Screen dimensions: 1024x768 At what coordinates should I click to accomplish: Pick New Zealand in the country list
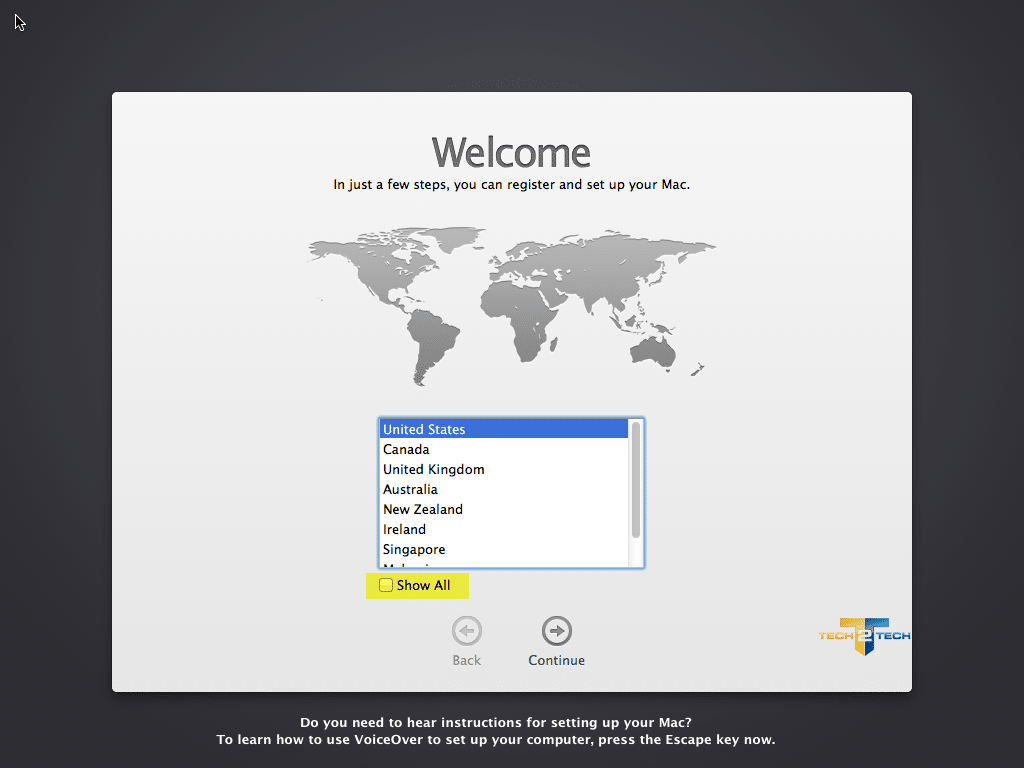(x=504, y=509)
